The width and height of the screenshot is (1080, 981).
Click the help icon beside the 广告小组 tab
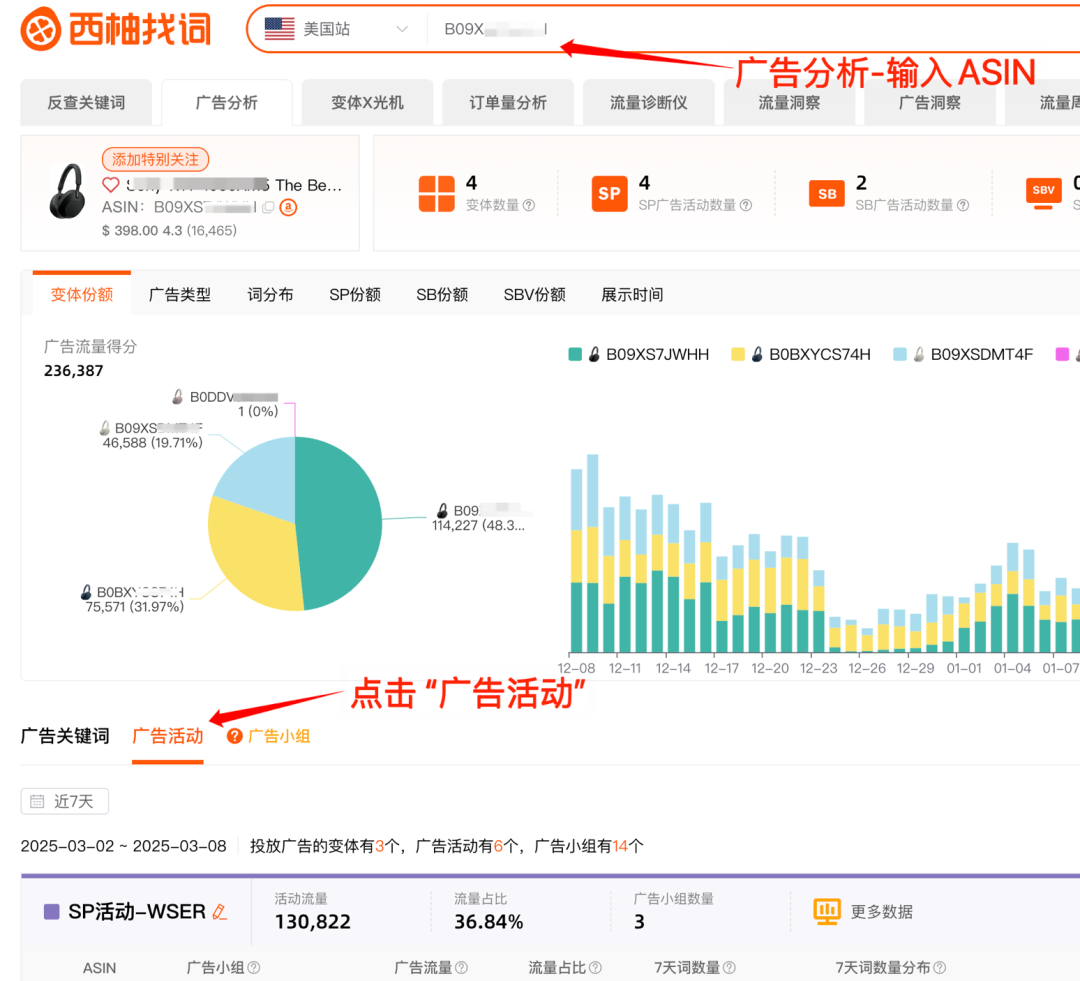pyautogui.click(x=234, y=736)
